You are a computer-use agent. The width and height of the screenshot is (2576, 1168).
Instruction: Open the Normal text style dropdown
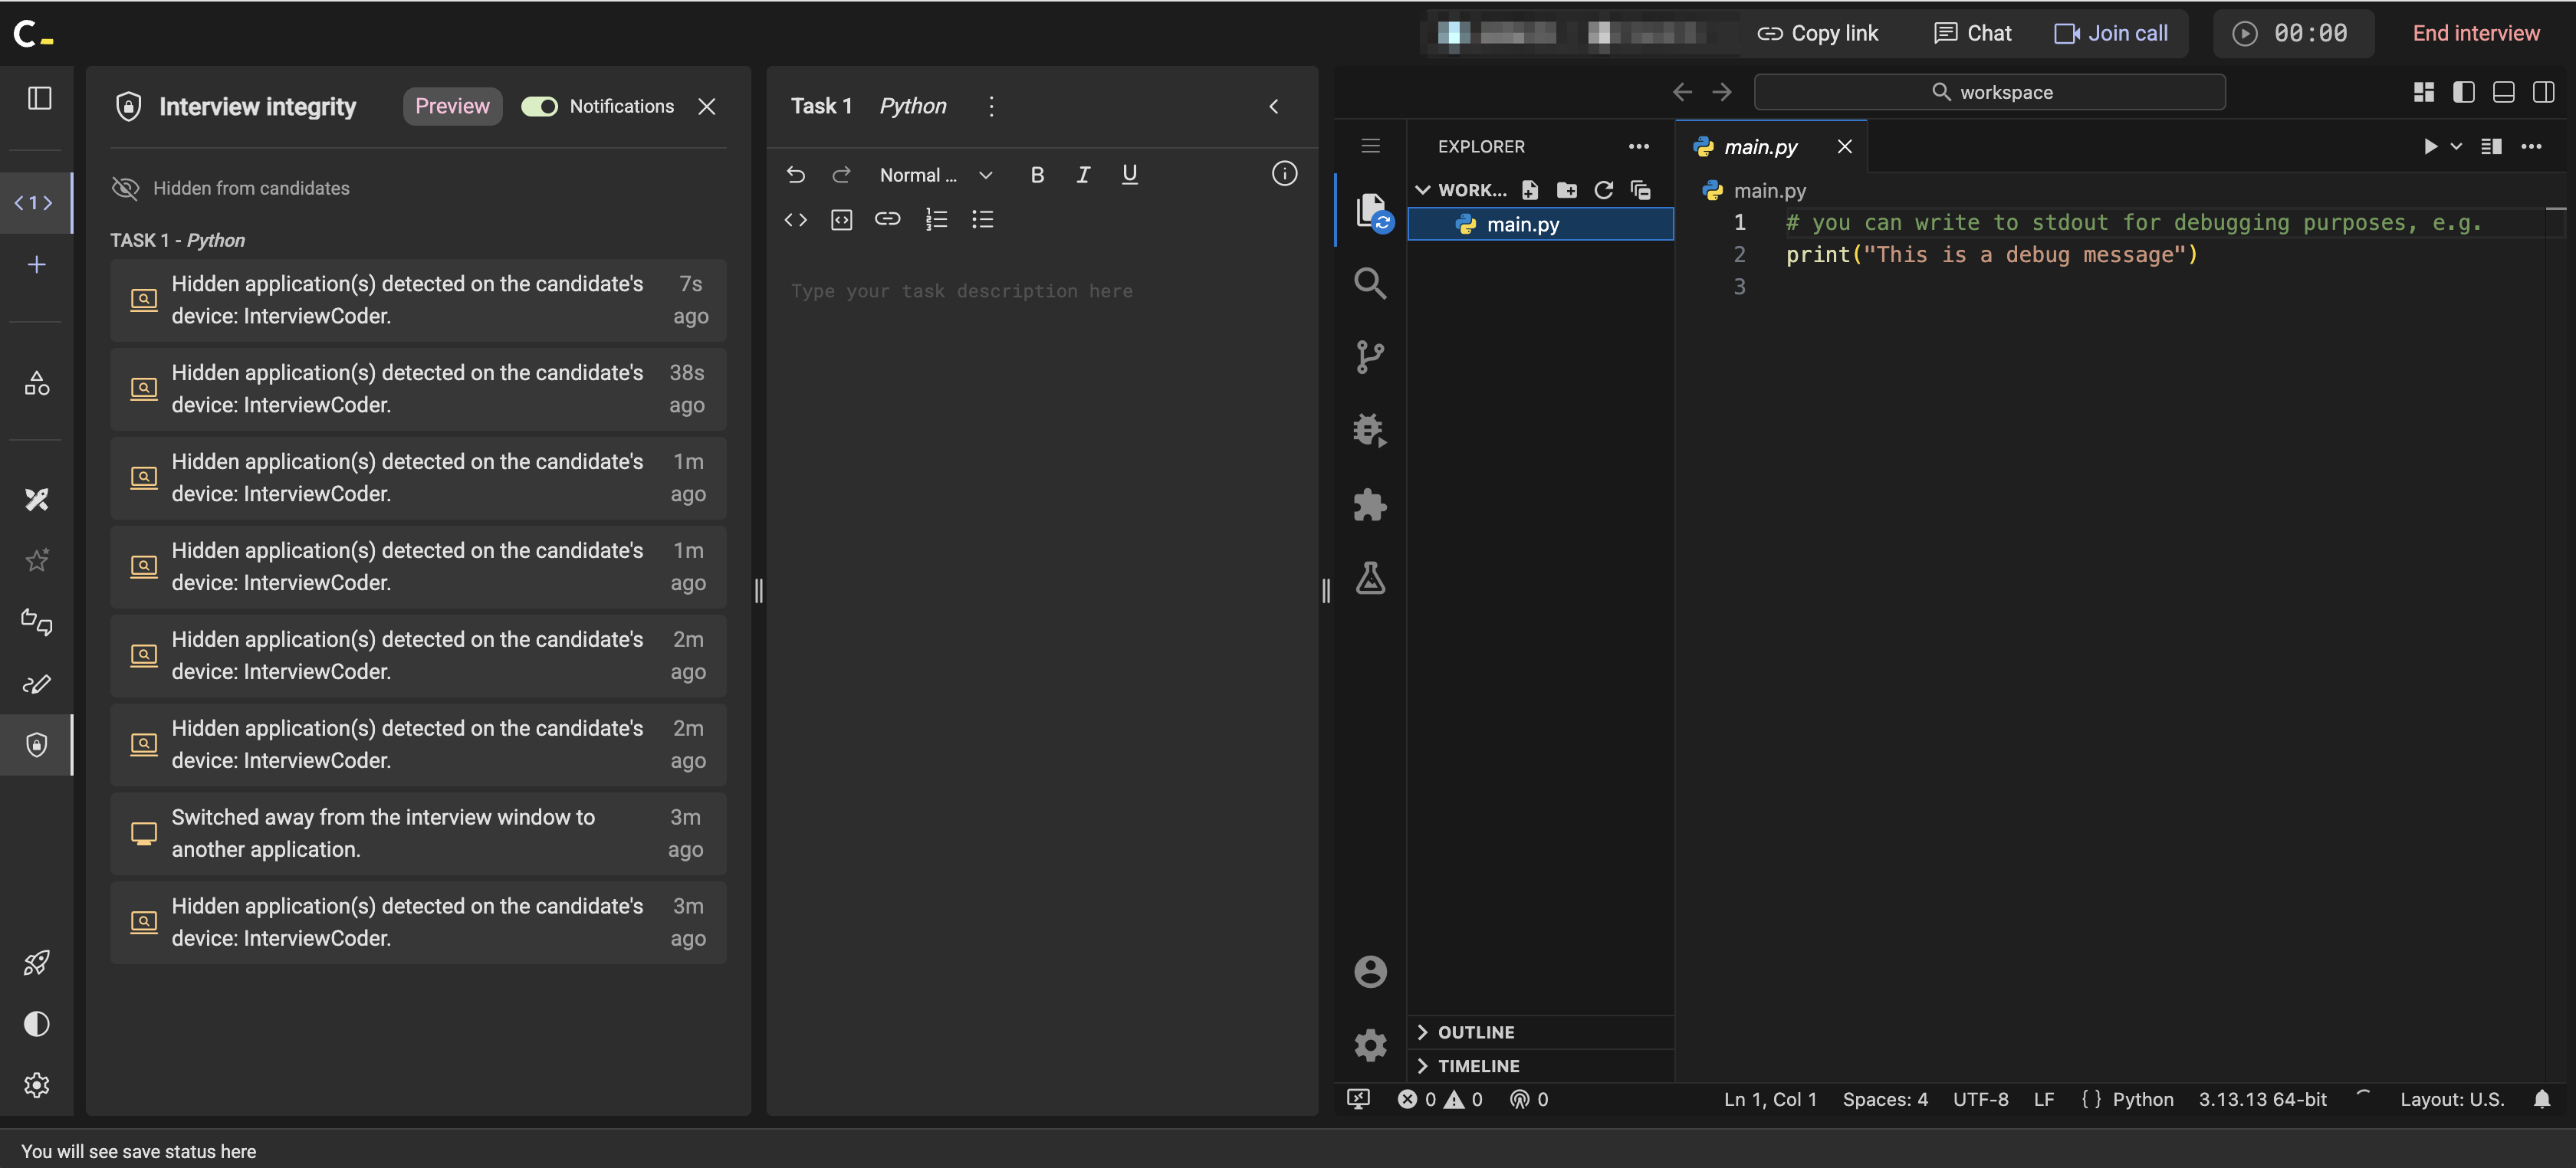[936, 175]
